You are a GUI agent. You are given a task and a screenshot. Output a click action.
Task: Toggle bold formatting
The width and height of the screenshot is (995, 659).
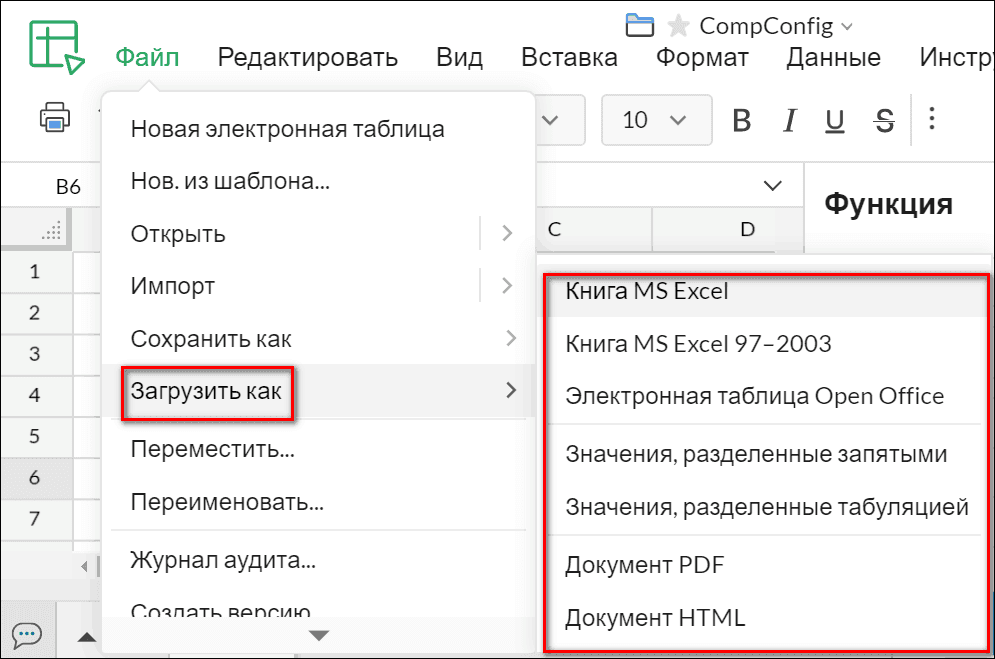point(741,117)
